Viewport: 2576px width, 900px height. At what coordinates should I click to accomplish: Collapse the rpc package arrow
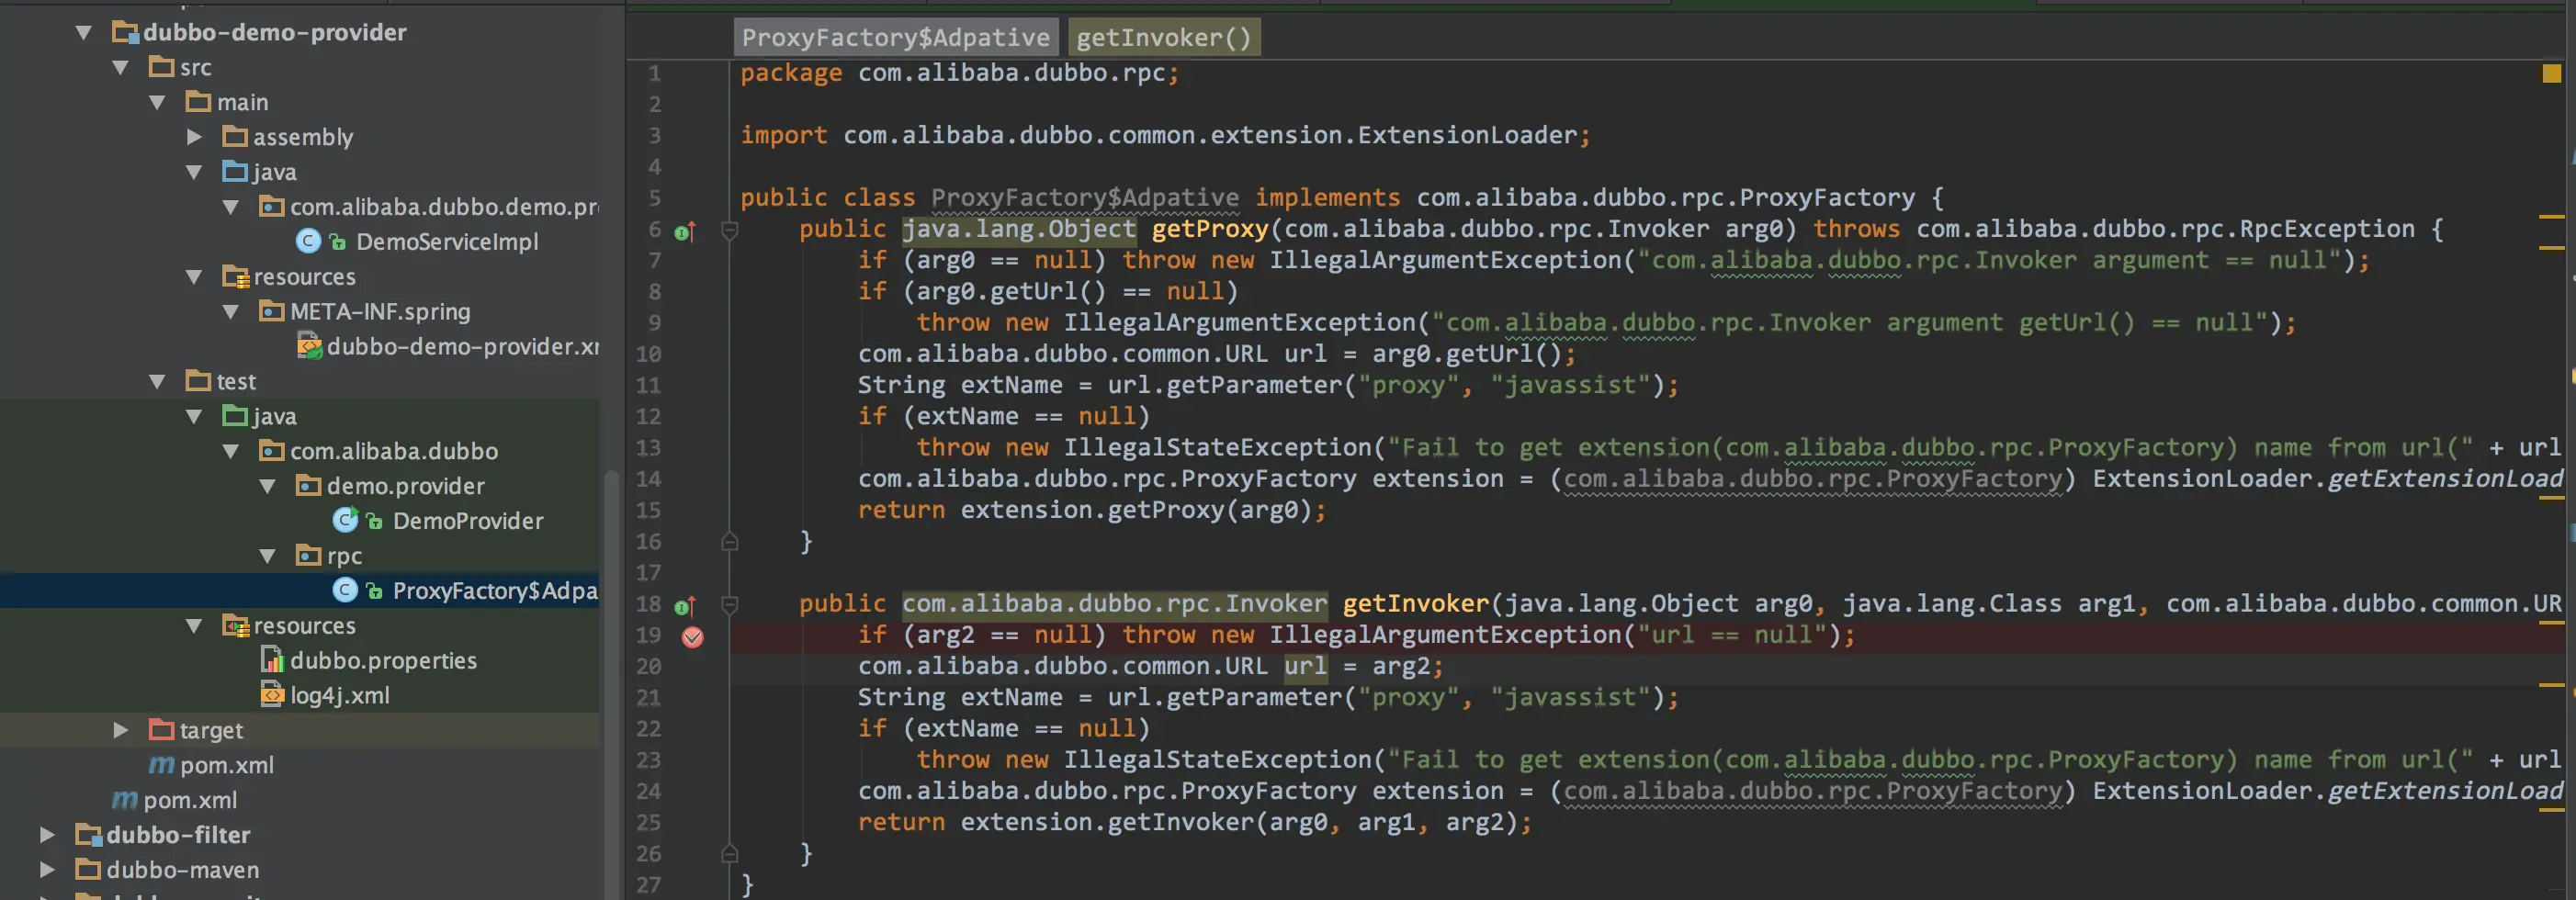(268, 556)
